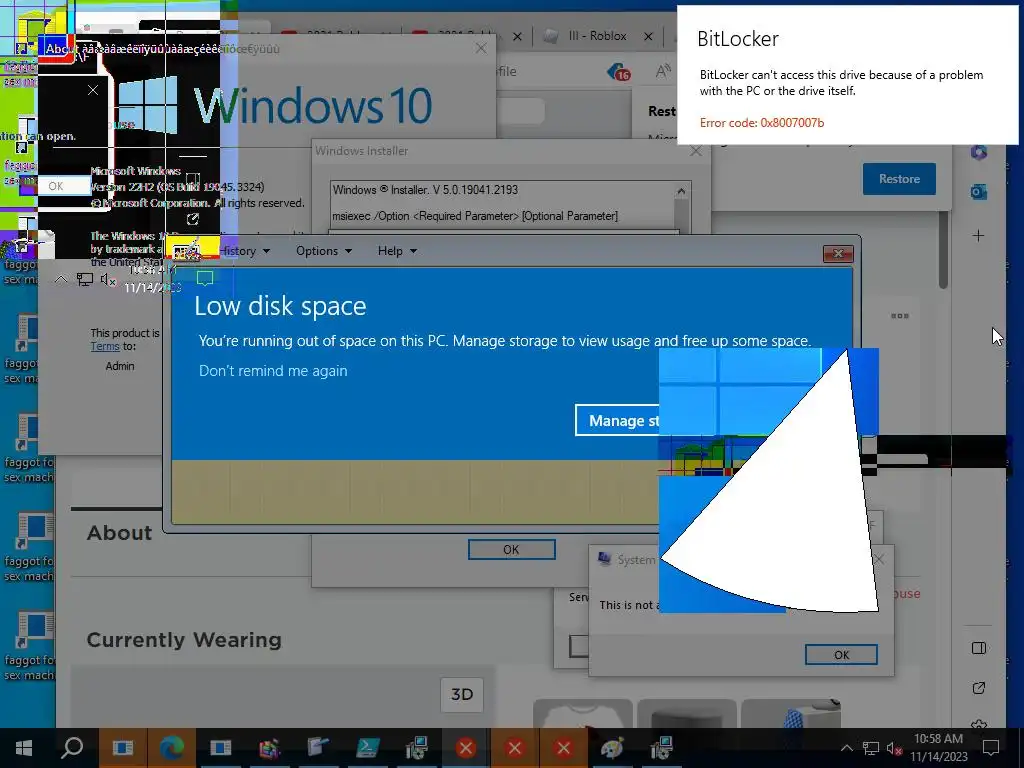Click the Windows Installer text box up arrow
This screenshot has height=768, width=1024.
coord(681,191)
